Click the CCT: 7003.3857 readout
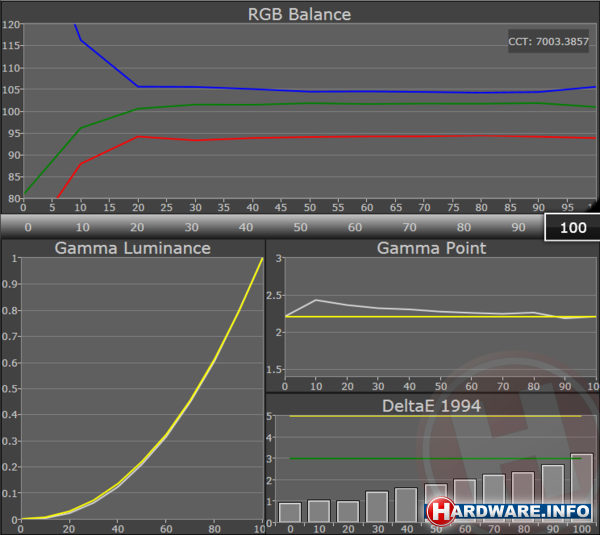600x535 pixels. click(x=548, y=41)
